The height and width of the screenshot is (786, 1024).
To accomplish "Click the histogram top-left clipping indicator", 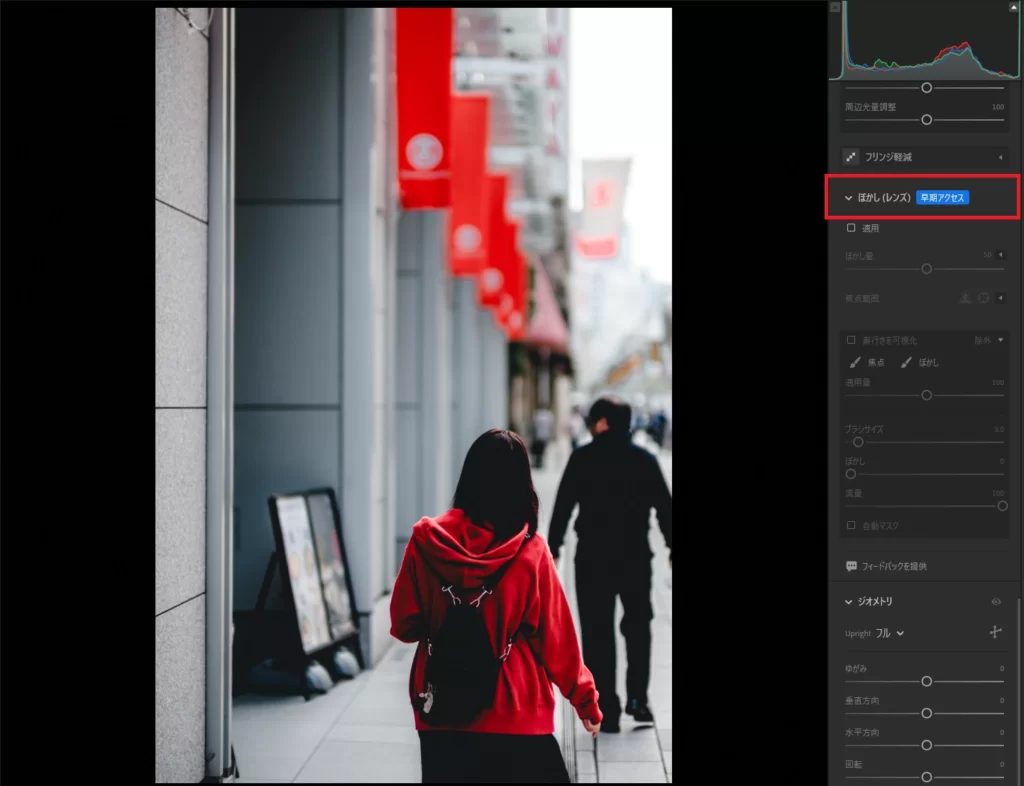I will 835,7.
